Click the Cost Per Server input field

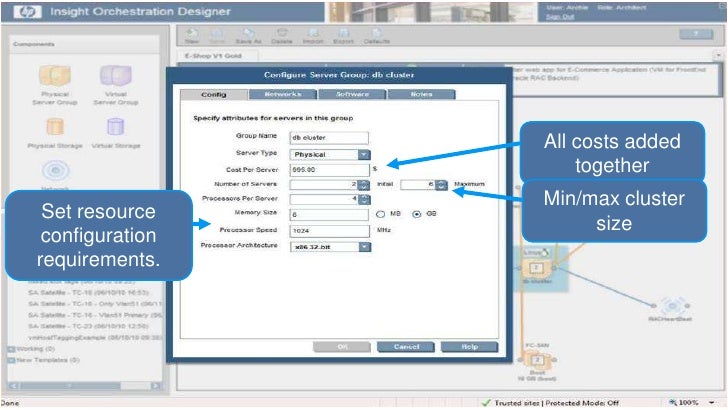tap(329, 170)
